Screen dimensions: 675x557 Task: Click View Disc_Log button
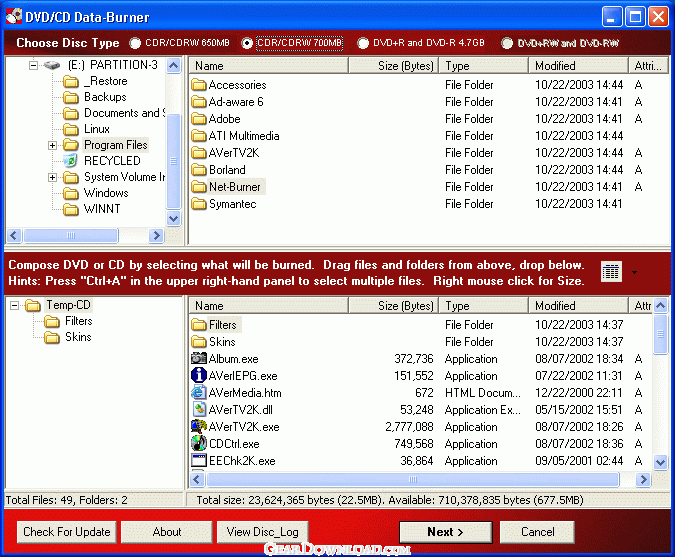click(263, 532)
